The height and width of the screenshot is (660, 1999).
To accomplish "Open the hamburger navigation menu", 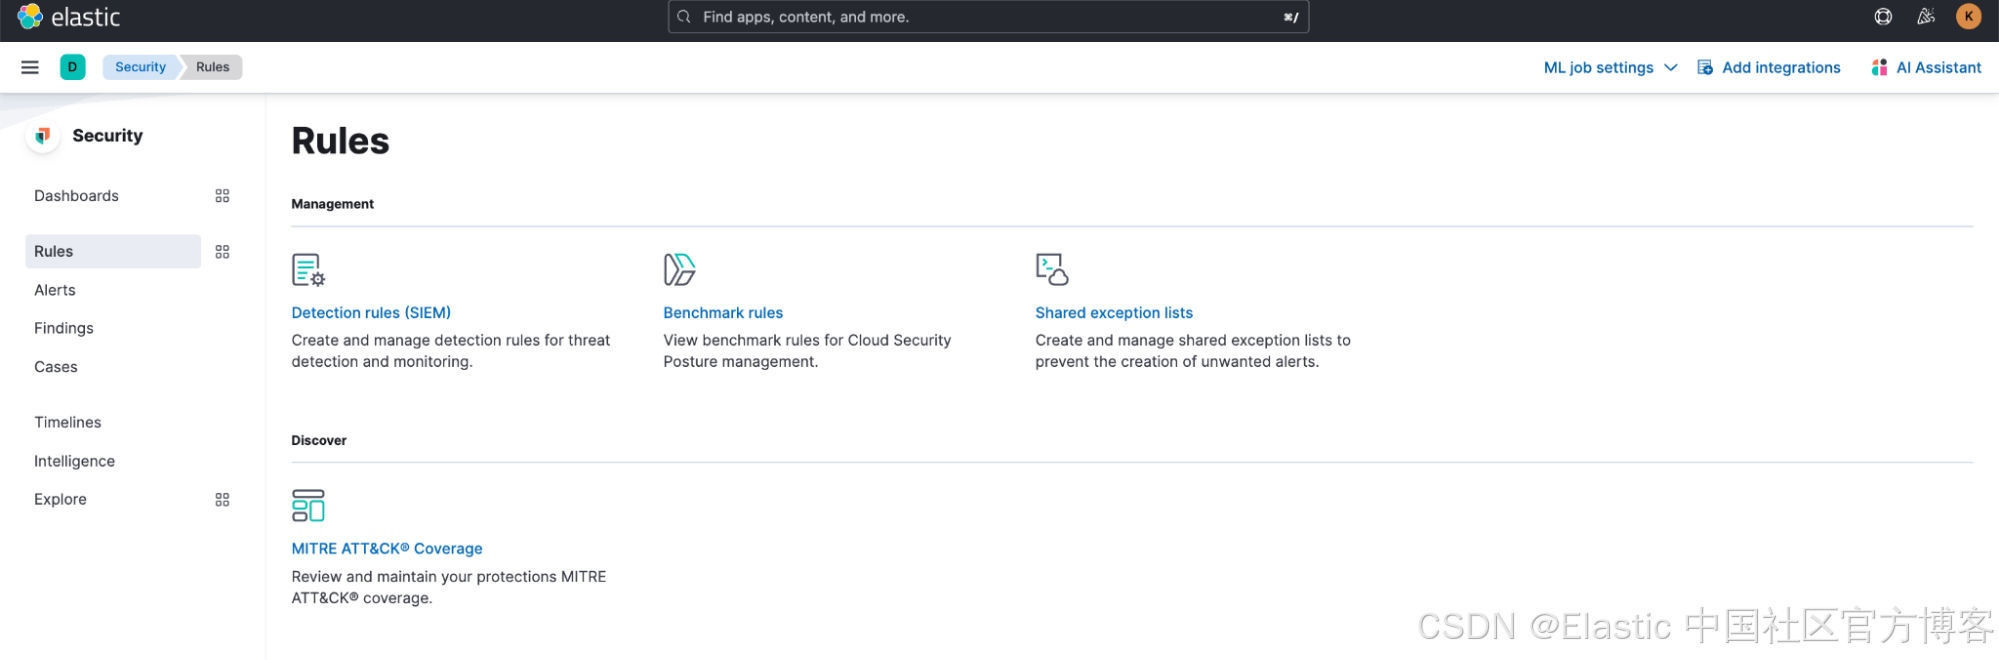I will pyautogui.click(x=30, y=67).
